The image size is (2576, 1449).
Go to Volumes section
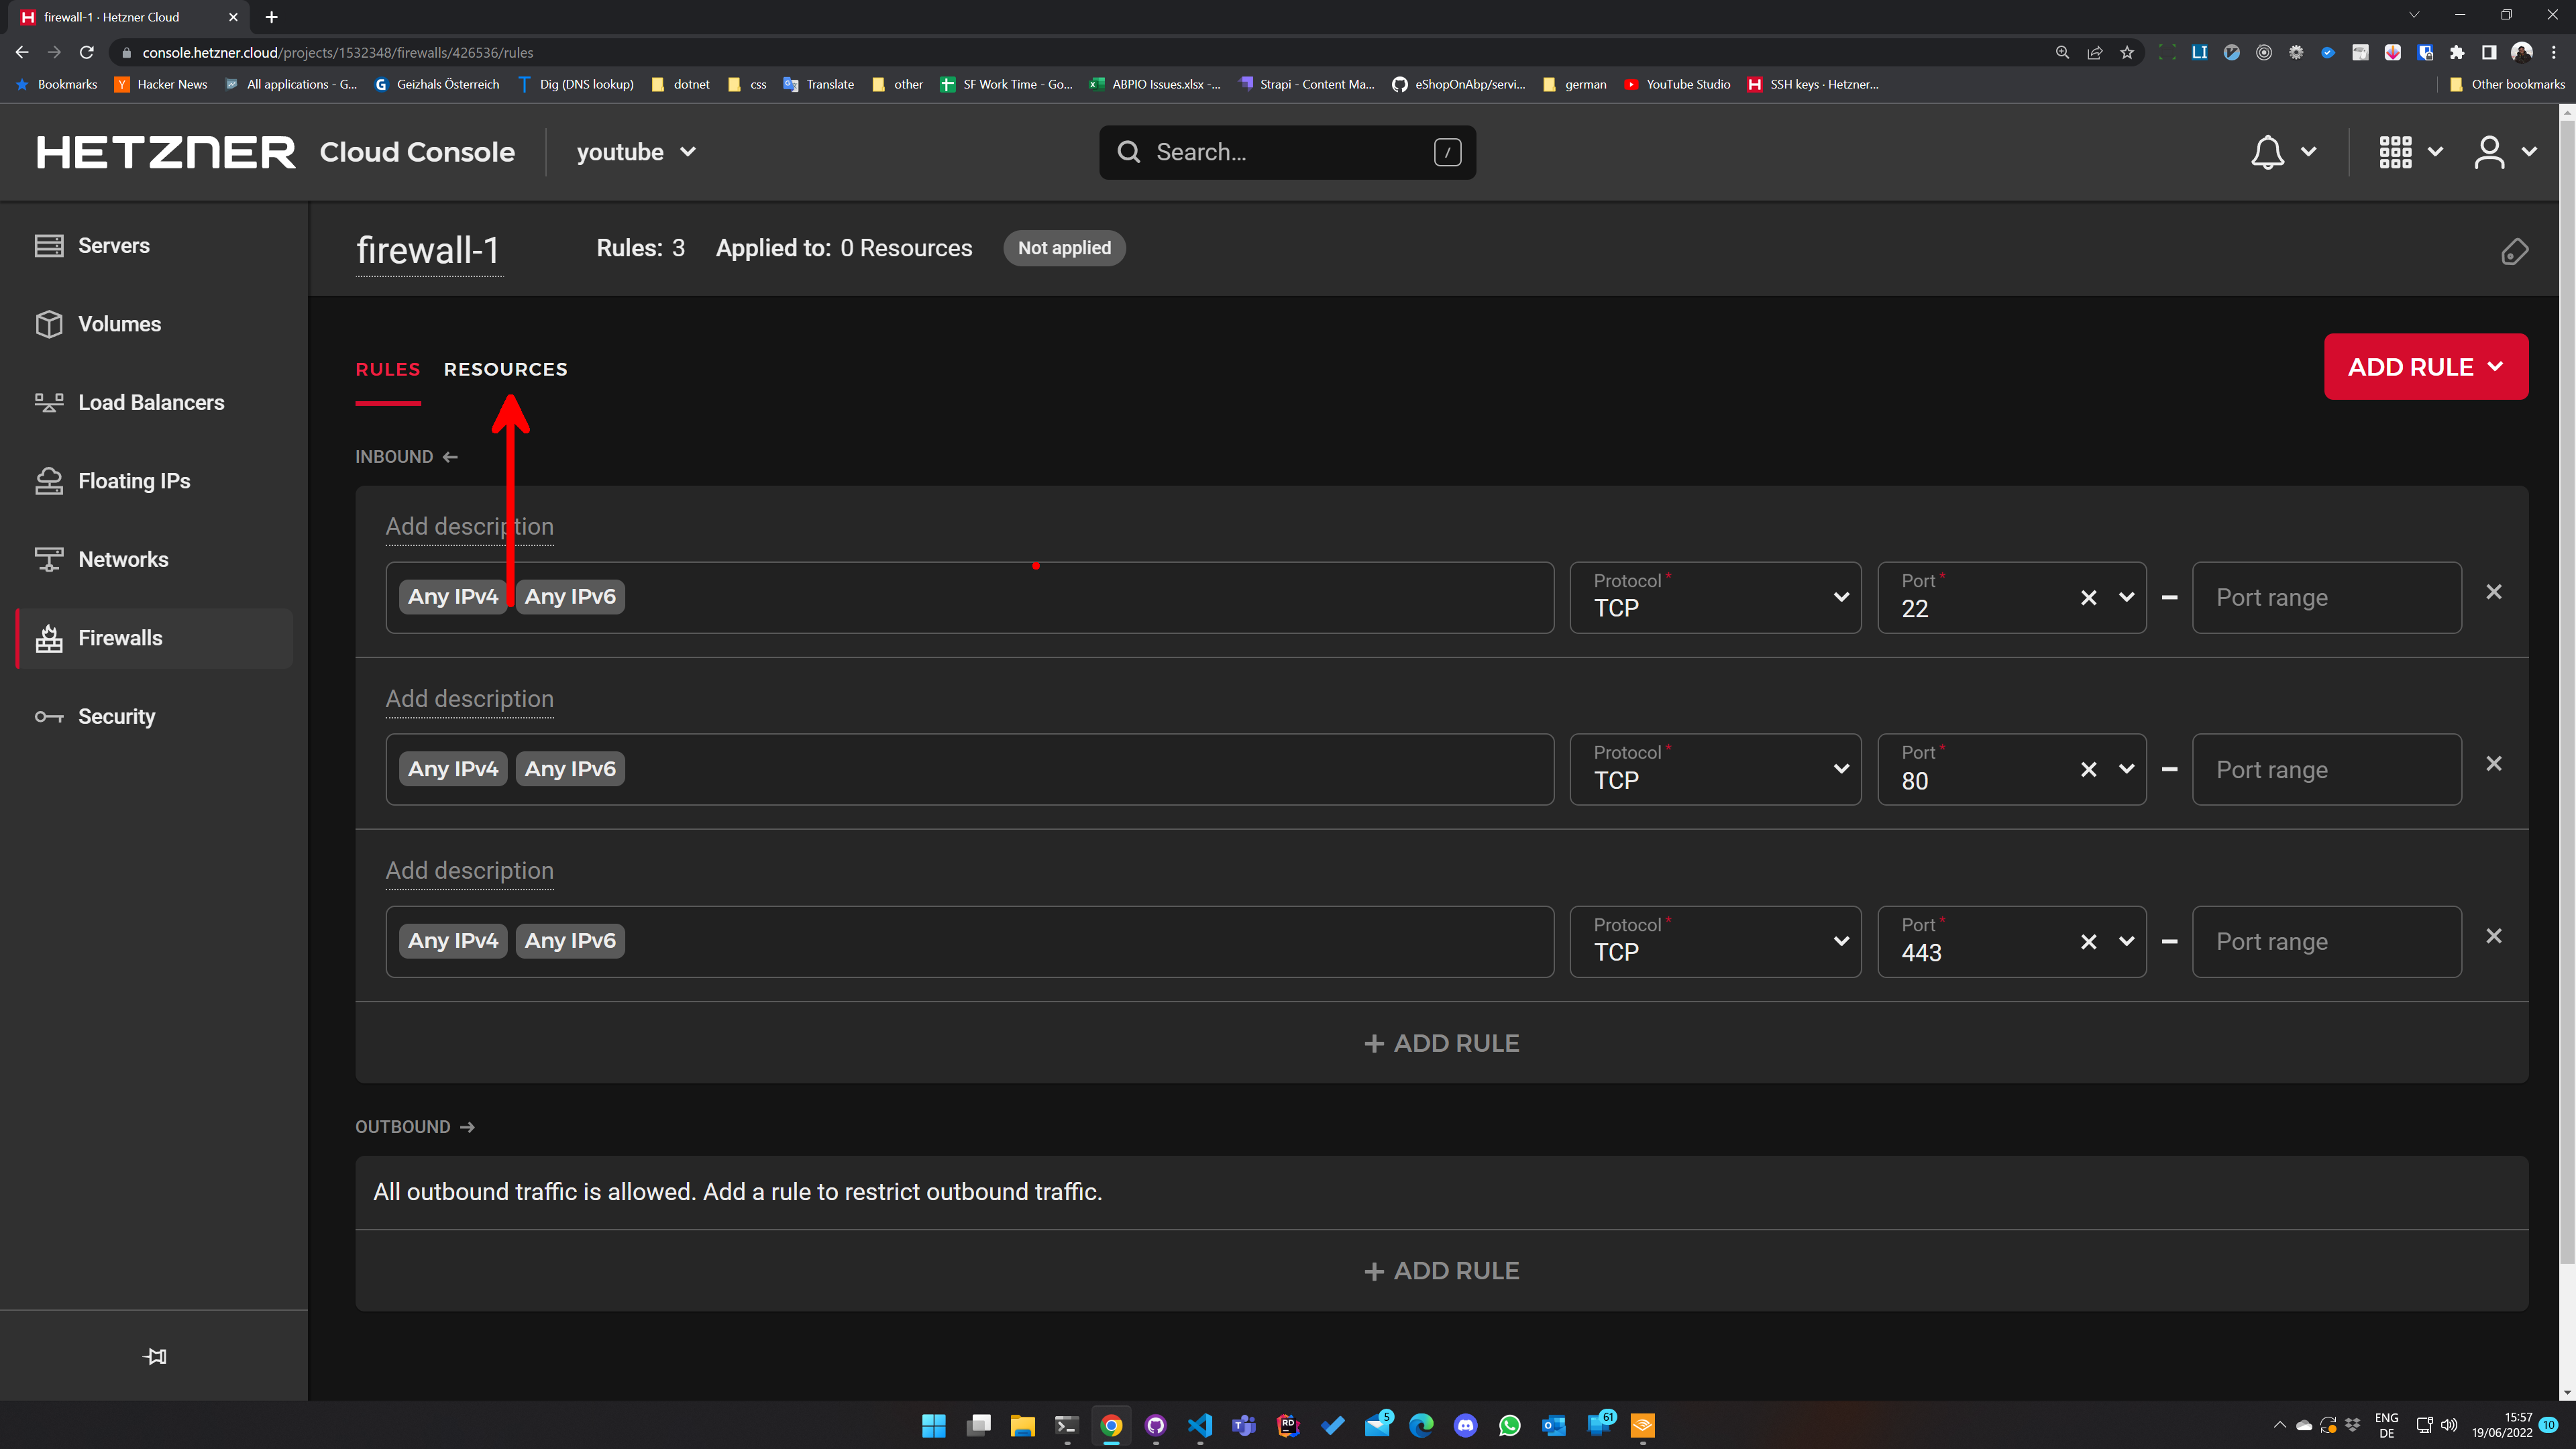119,324
